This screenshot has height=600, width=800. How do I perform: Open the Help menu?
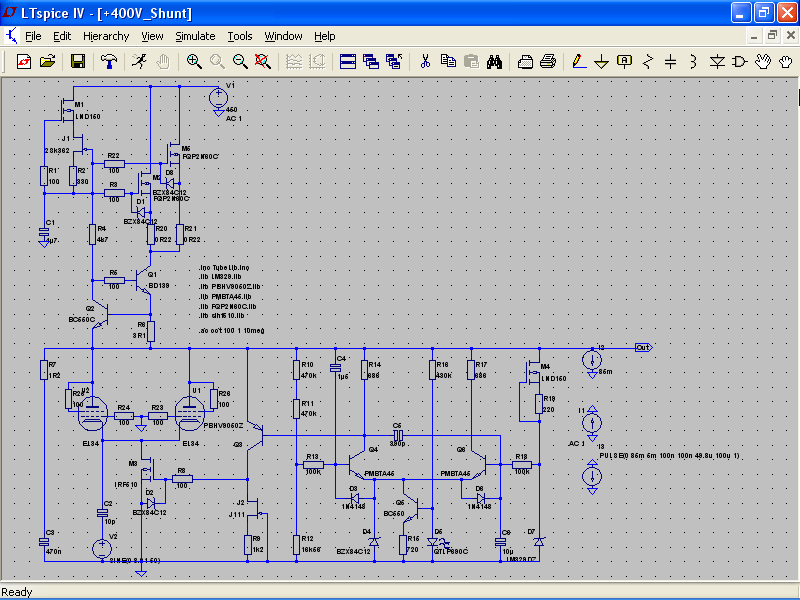click(x=324, y=36)
